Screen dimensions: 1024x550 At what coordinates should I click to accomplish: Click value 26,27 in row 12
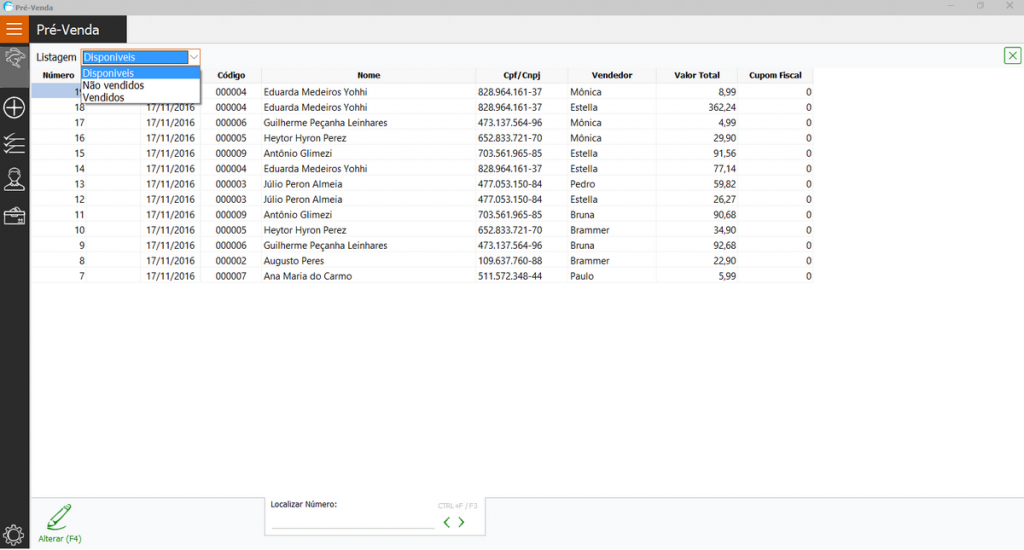coord(724,199)
